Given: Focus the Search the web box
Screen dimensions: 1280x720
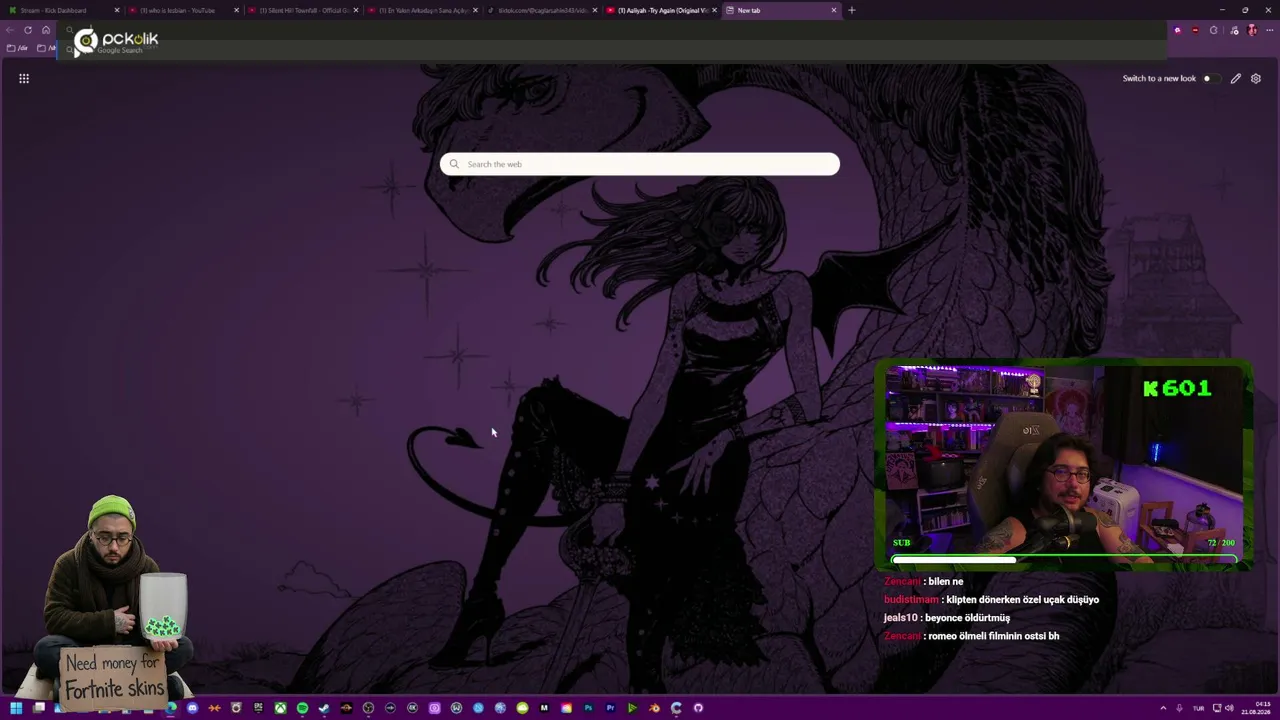Looking at the screenshot, I should tap(640, 164).
